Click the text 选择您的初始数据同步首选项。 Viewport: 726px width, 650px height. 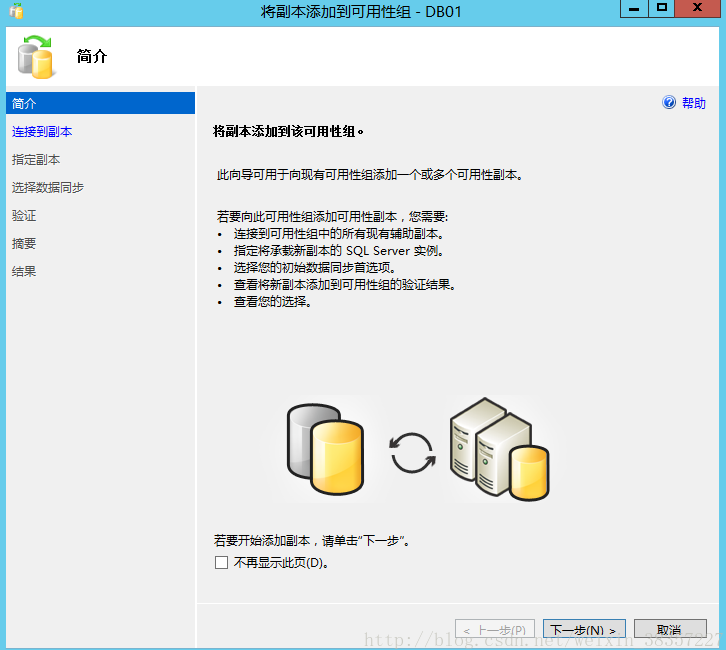315,268
